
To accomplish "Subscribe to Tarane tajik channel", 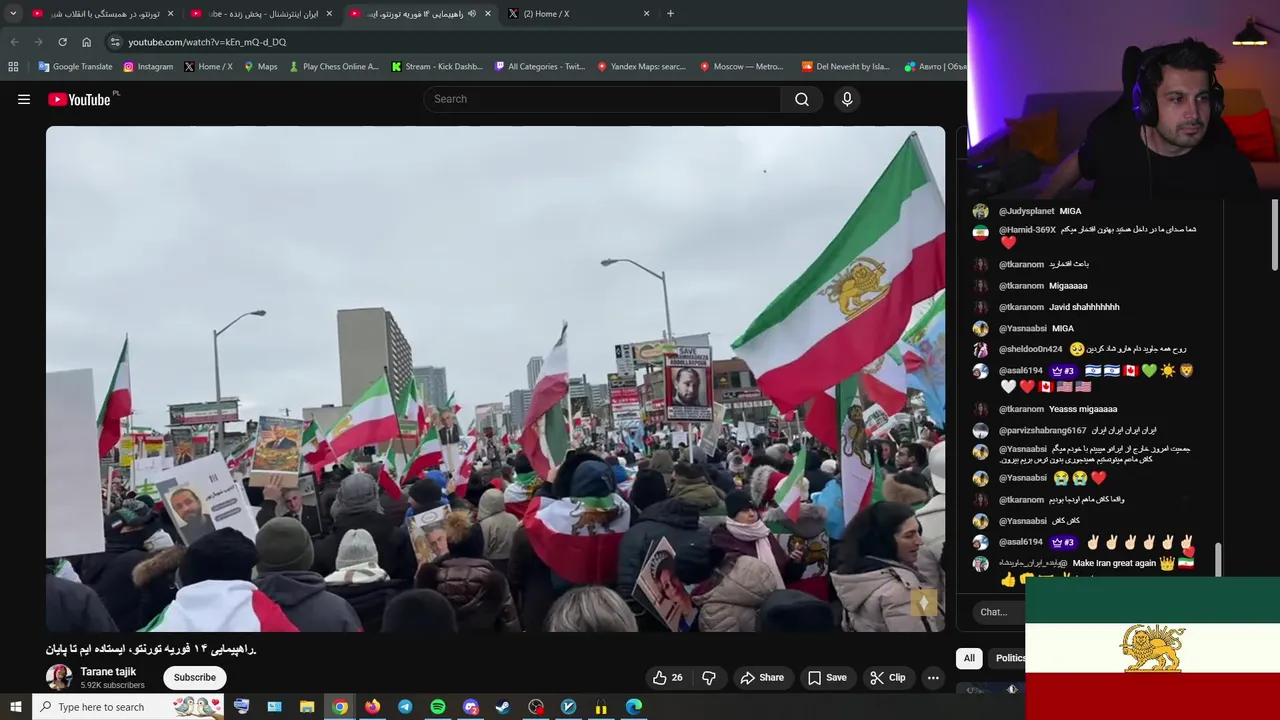I will [194, 678].
